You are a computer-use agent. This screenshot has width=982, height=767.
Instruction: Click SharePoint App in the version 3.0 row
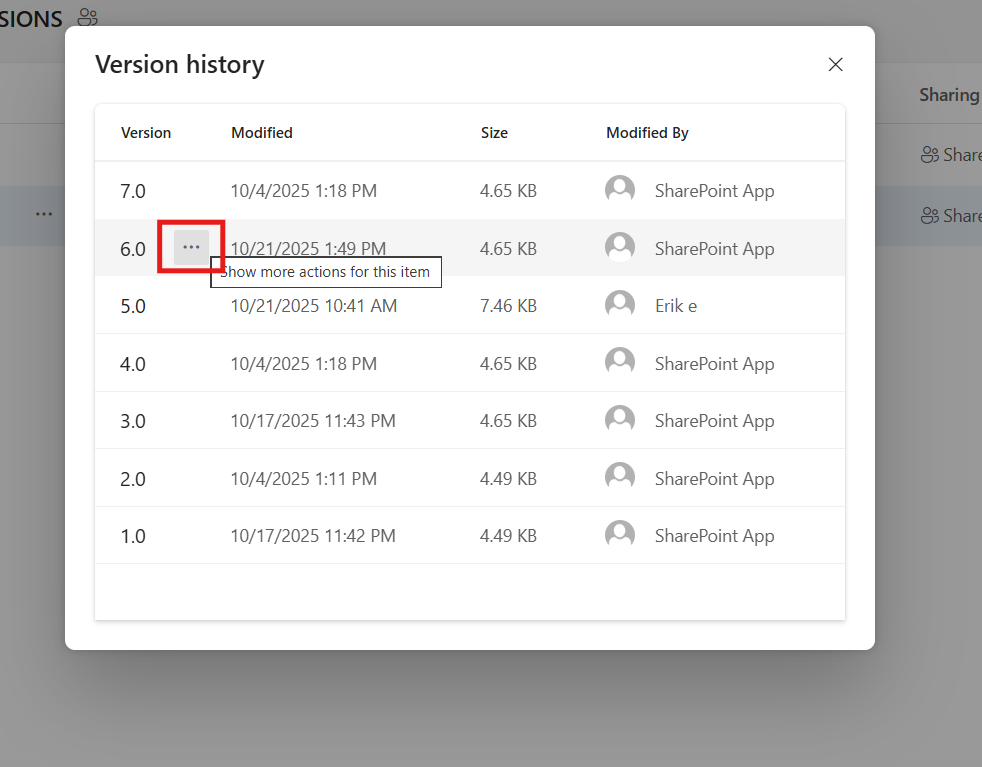(x=715, y=421)
